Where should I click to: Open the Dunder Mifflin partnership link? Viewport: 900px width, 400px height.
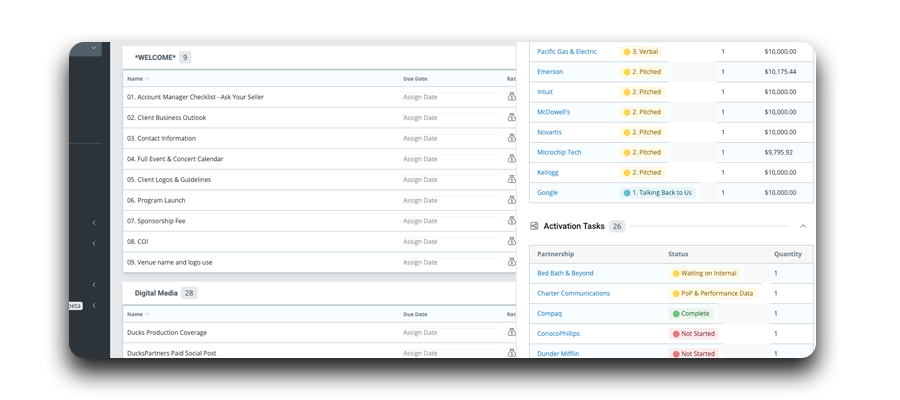pyautogui.click(x=558, y=354)
